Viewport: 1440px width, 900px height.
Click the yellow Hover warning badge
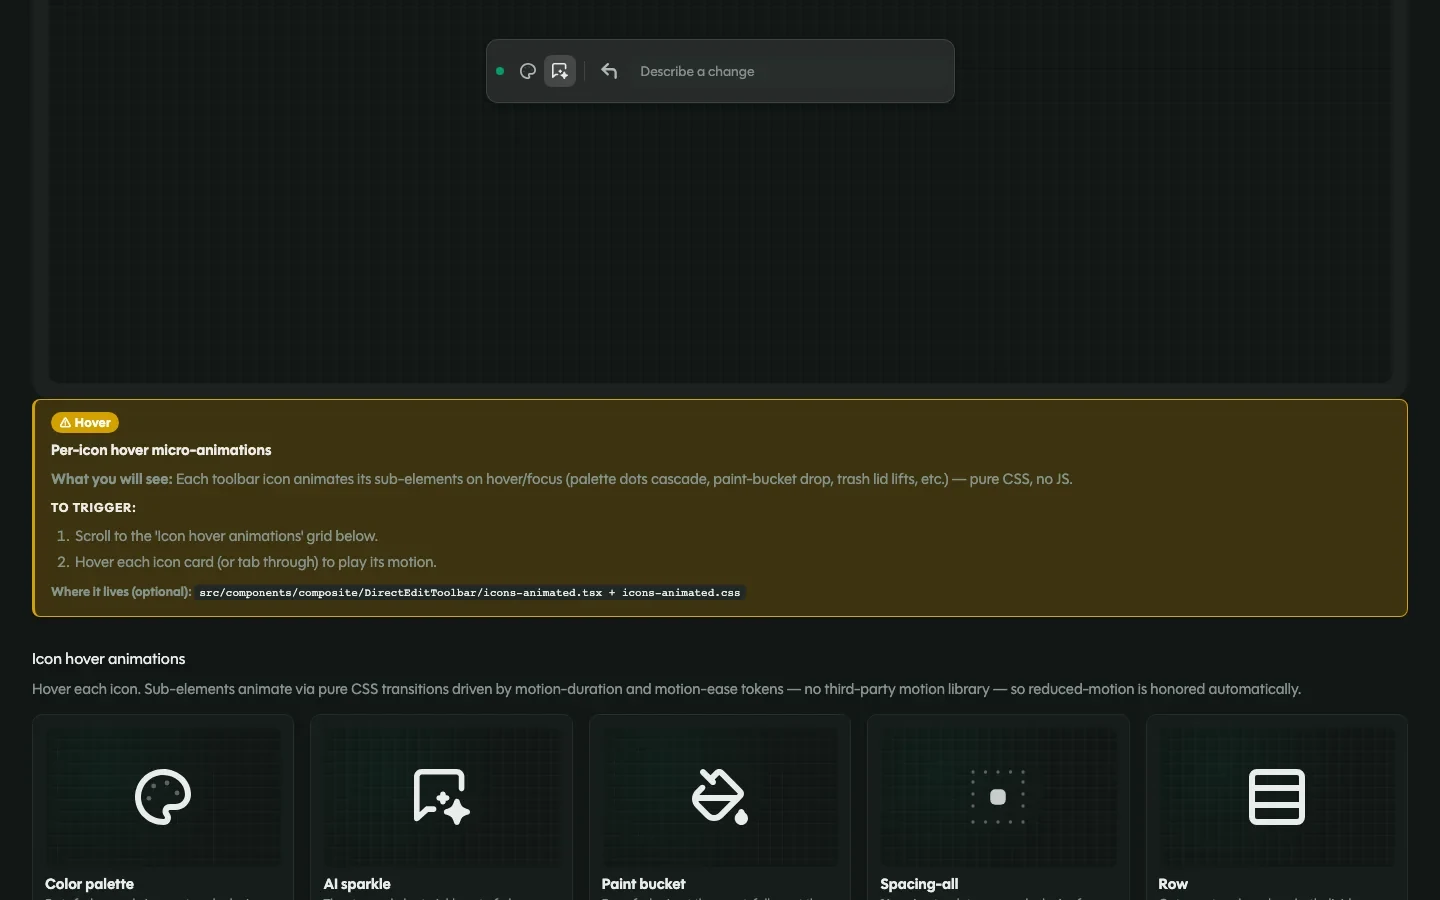[x=85, y=423]
